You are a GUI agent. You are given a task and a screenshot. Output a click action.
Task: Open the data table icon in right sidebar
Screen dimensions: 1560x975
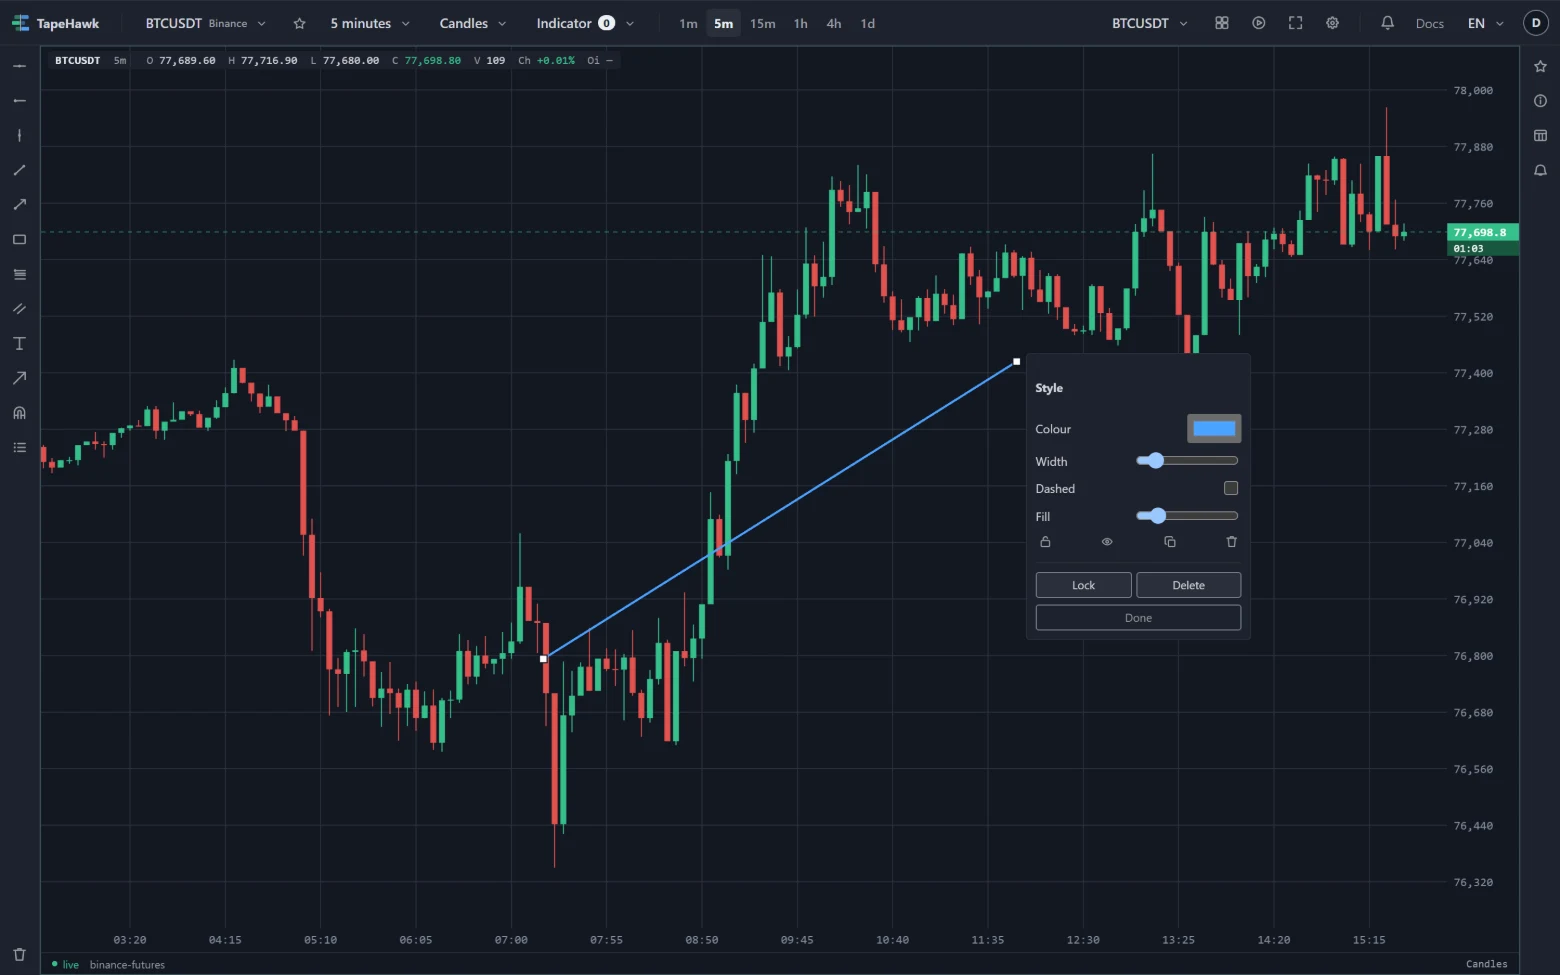(x=1540, y=135)
